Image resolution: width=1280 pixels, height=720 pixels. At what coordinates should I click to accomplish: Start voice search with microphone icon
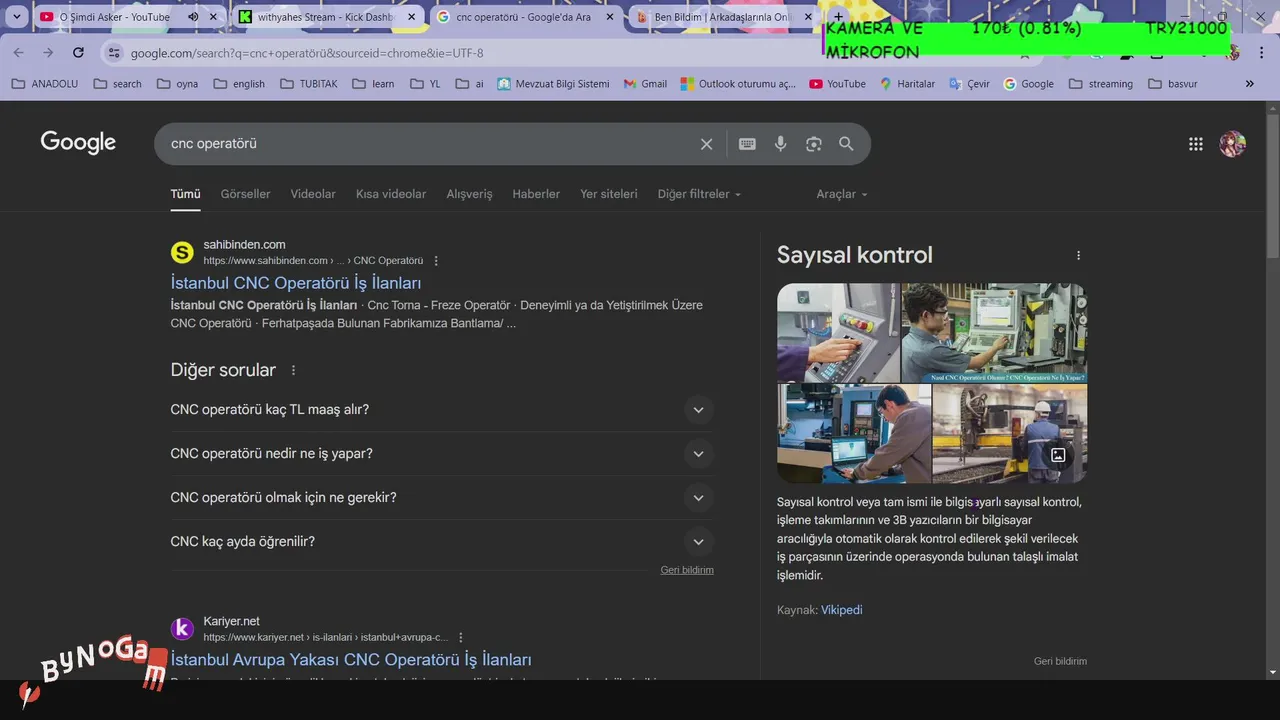[x=780, y=144]
